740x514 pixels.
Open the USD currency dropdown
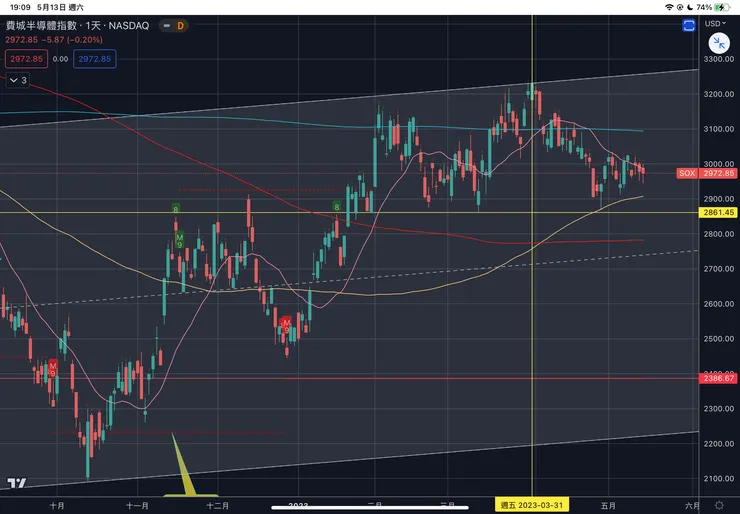[715, 23]
